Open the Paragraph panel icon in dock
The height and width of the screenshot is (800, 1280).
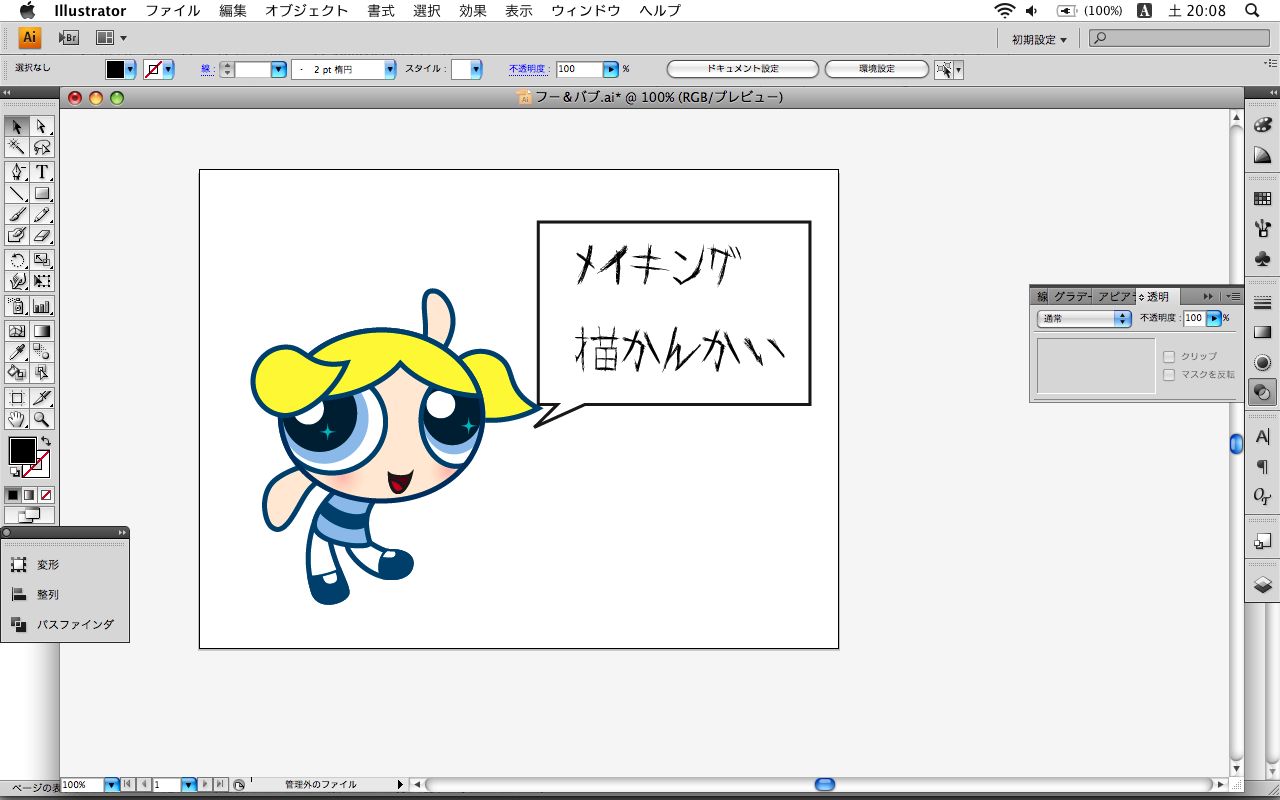1262,466
